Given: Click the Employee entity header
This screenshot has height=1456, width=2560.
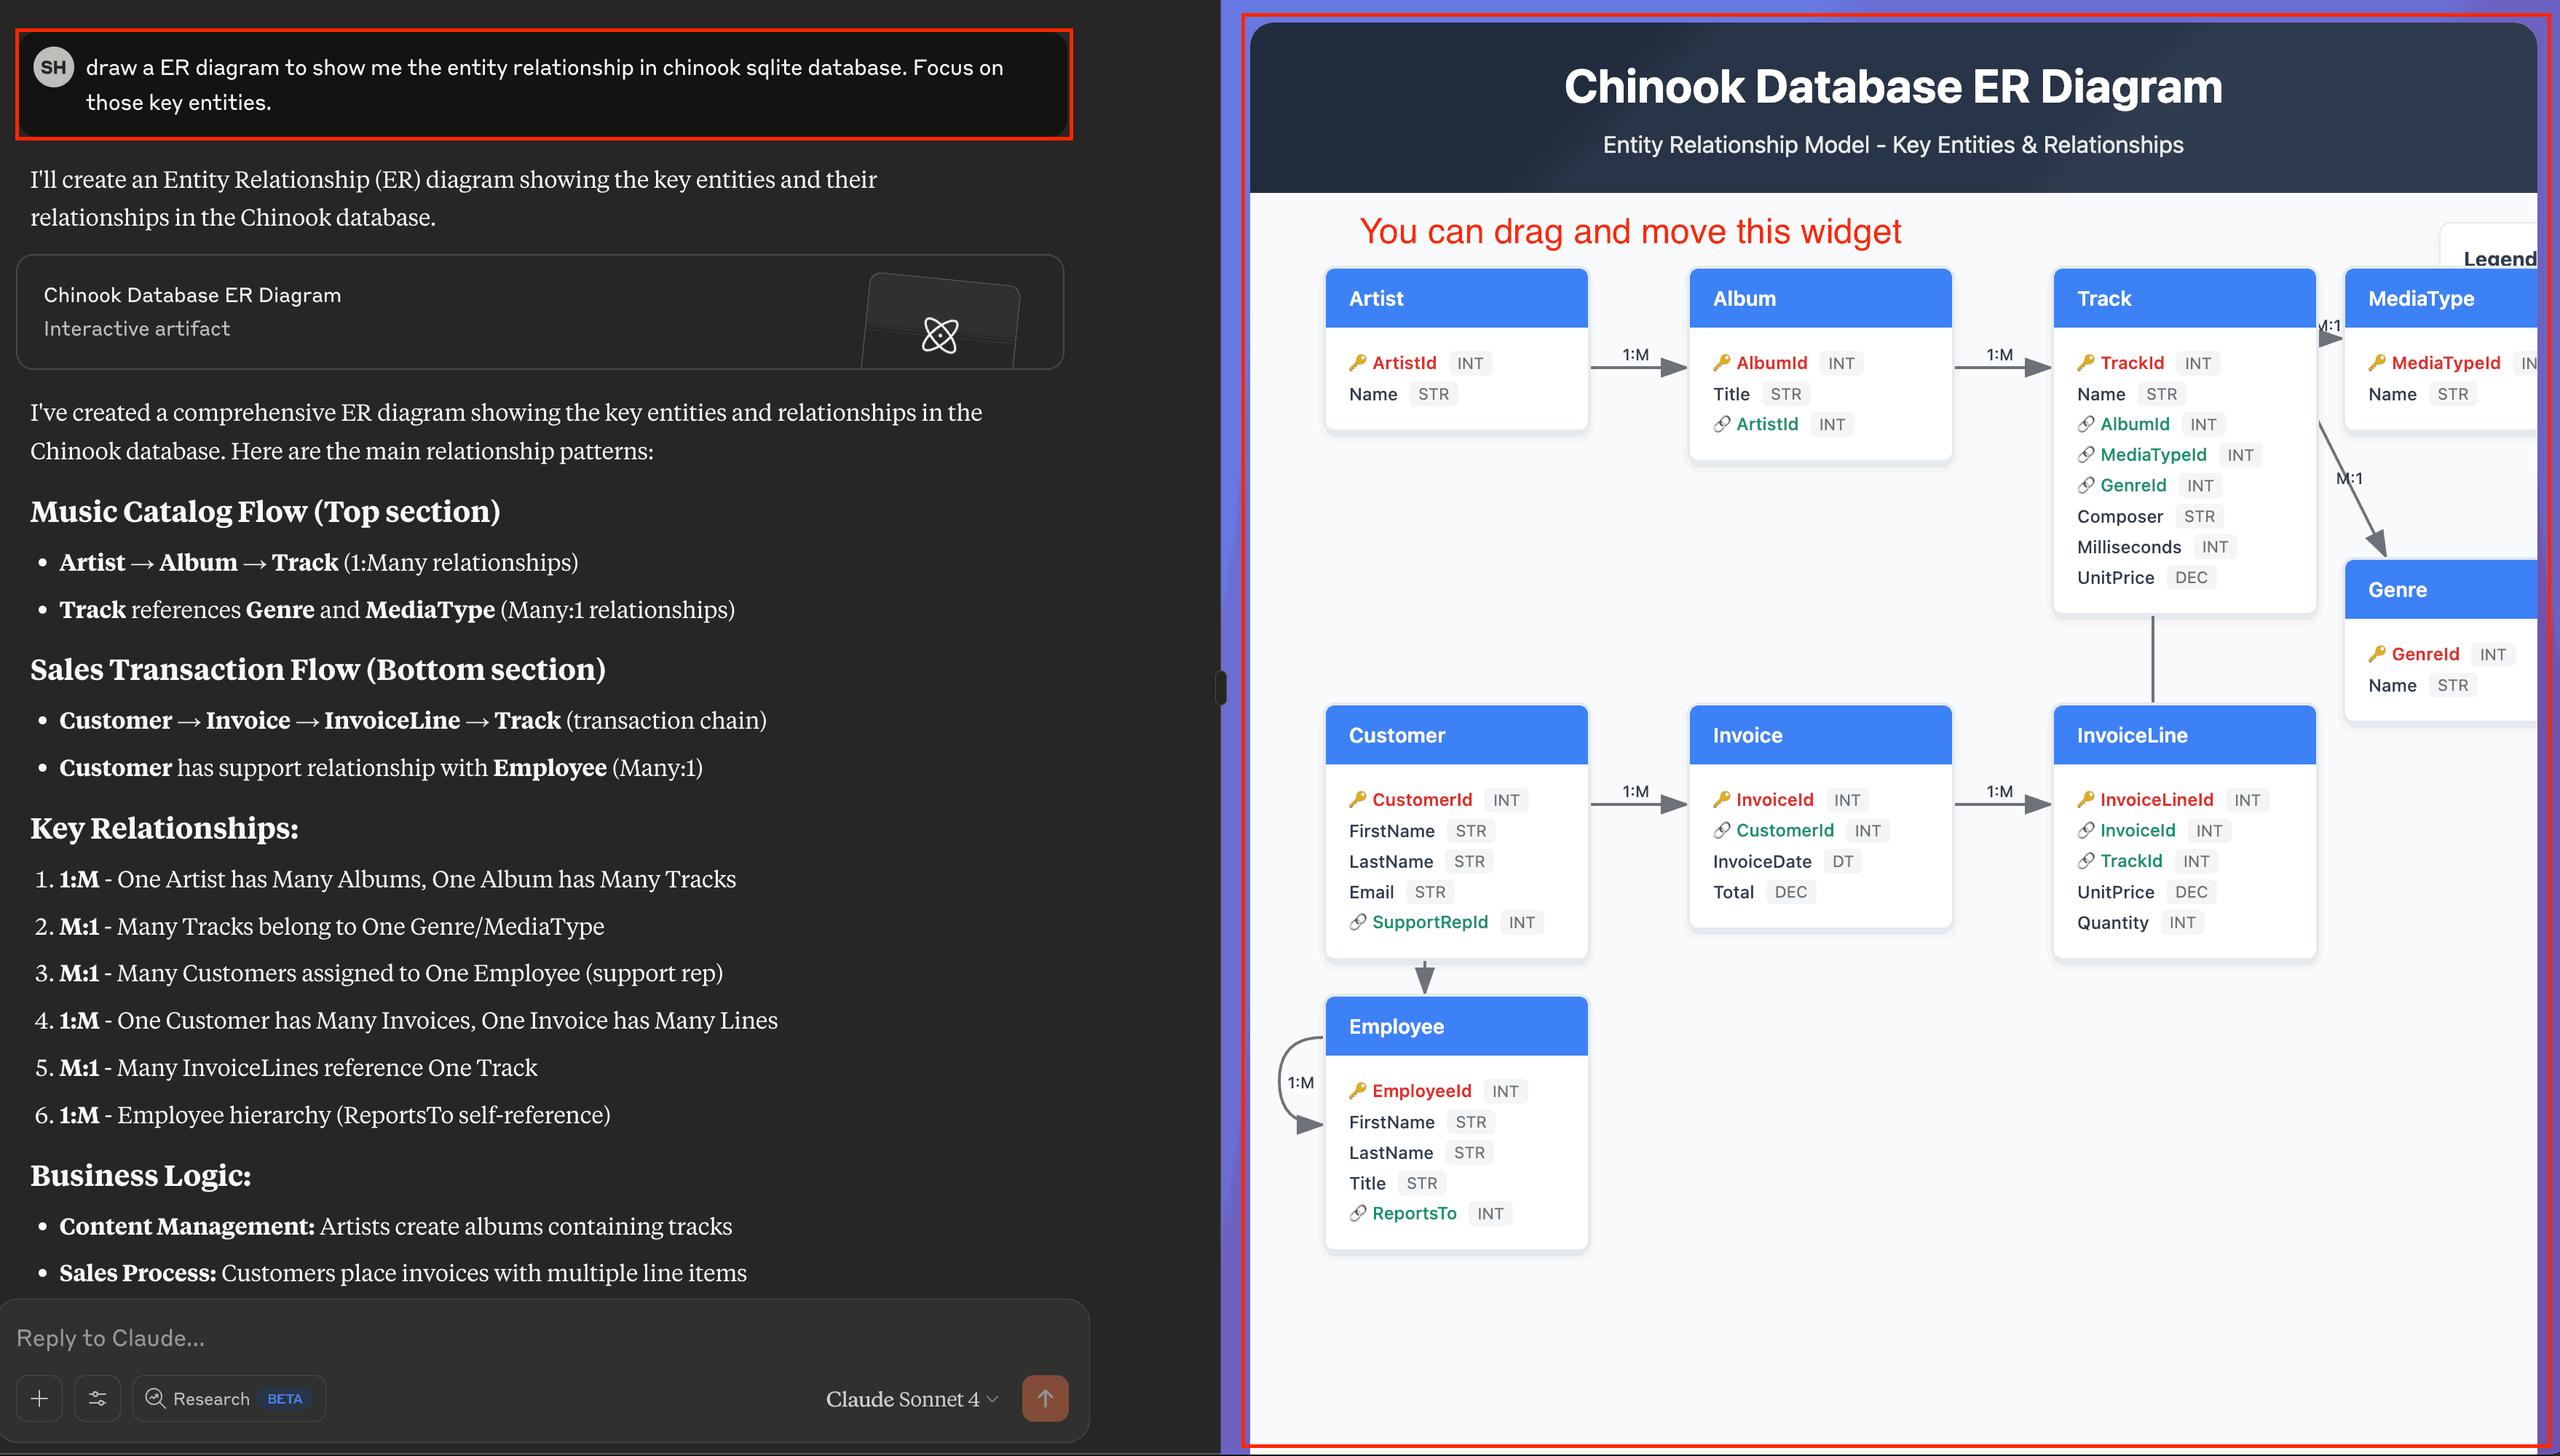Looking at the screenshot, I should click(1457, 1026).
